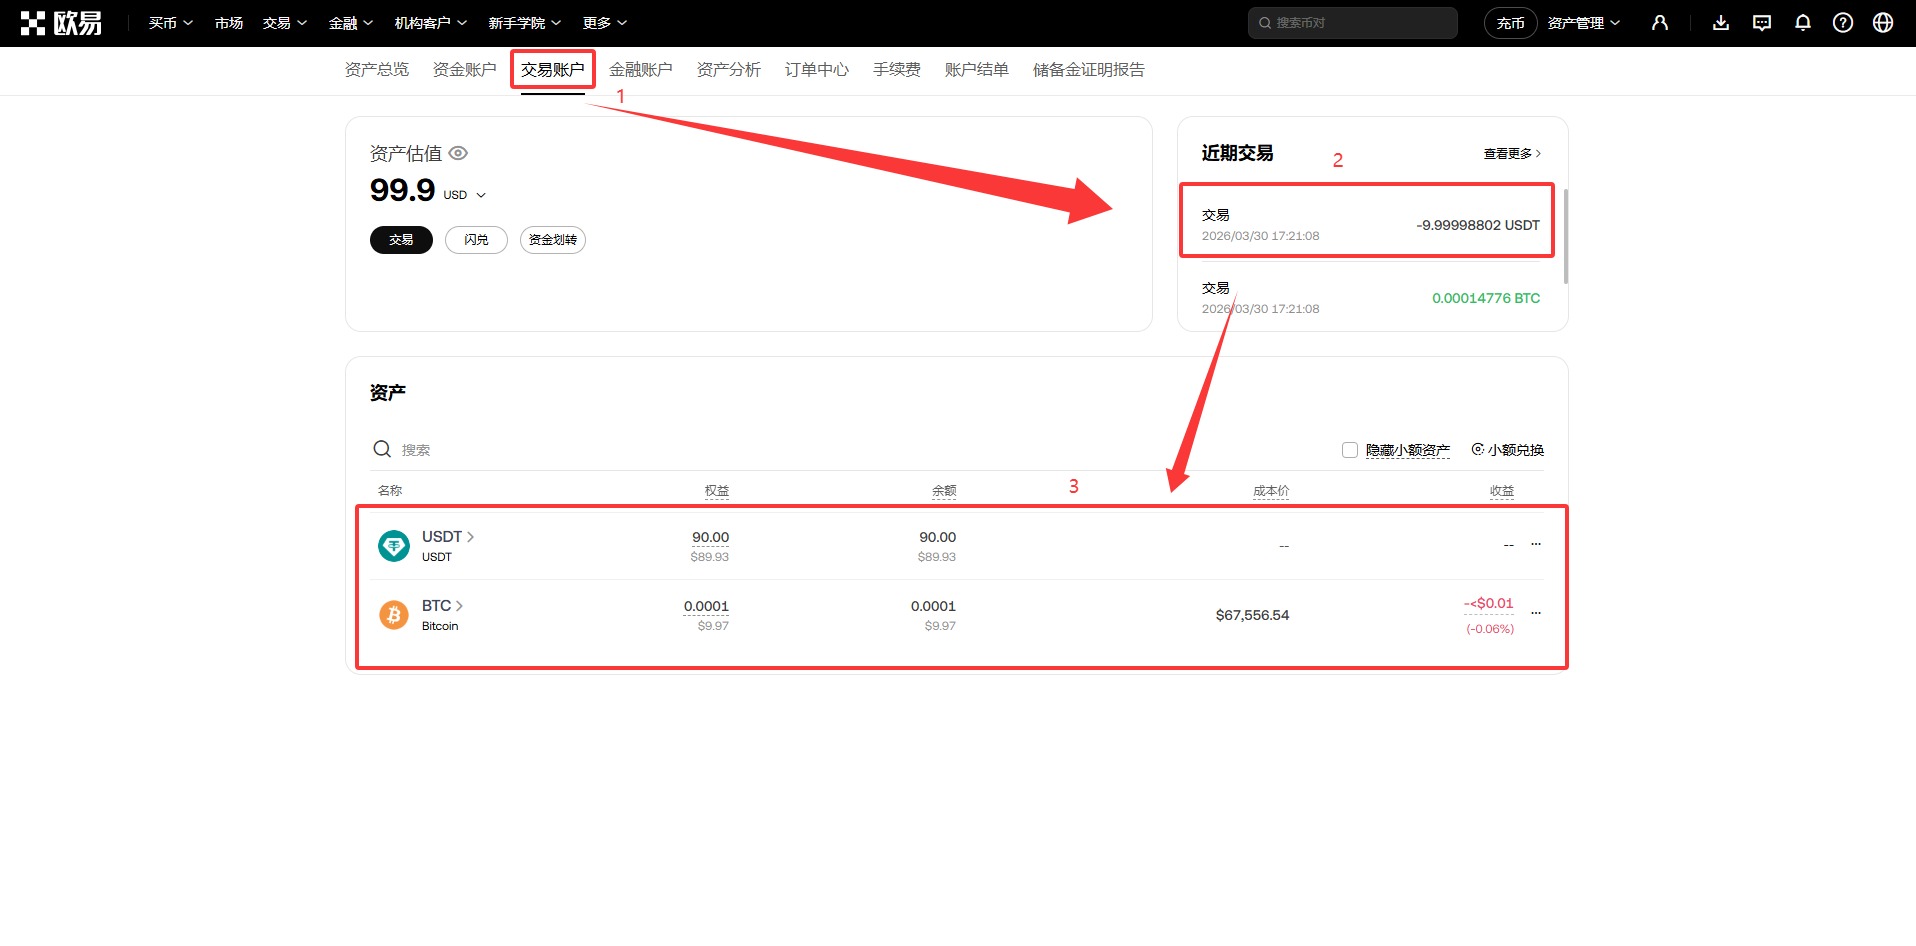Open more options for USDT row
Image resolution: width=1916 pixels, height=946 pixels.
(x=1536, y=545)
